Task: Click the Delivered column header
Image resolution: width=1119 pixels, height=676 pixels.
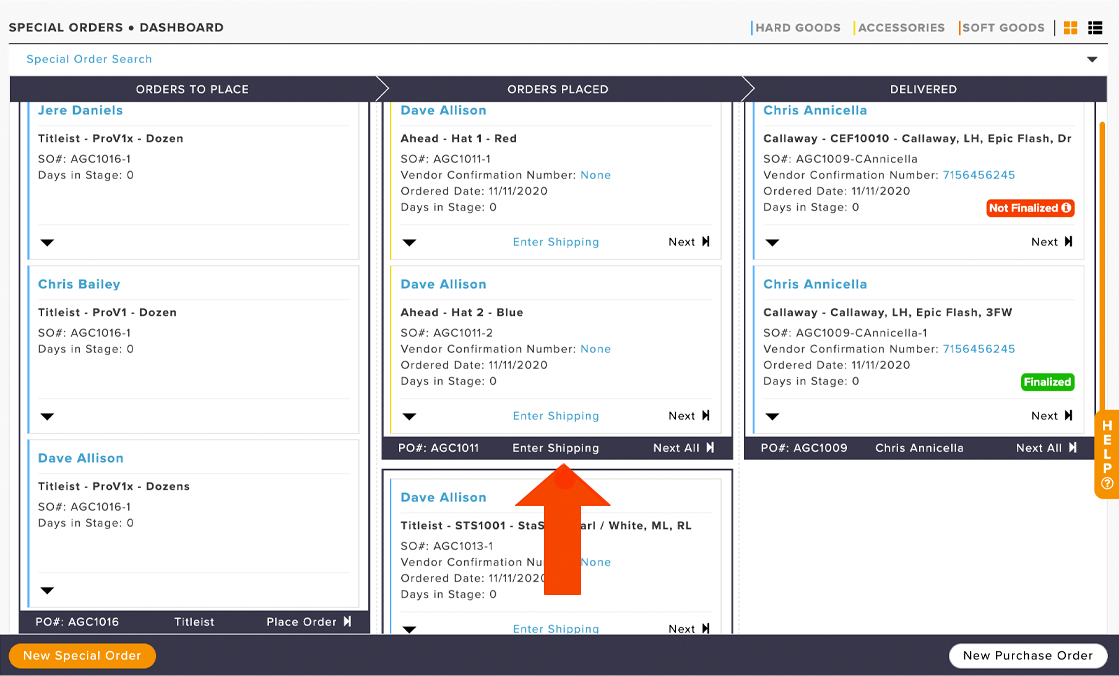Action: (x=923, y=89)
